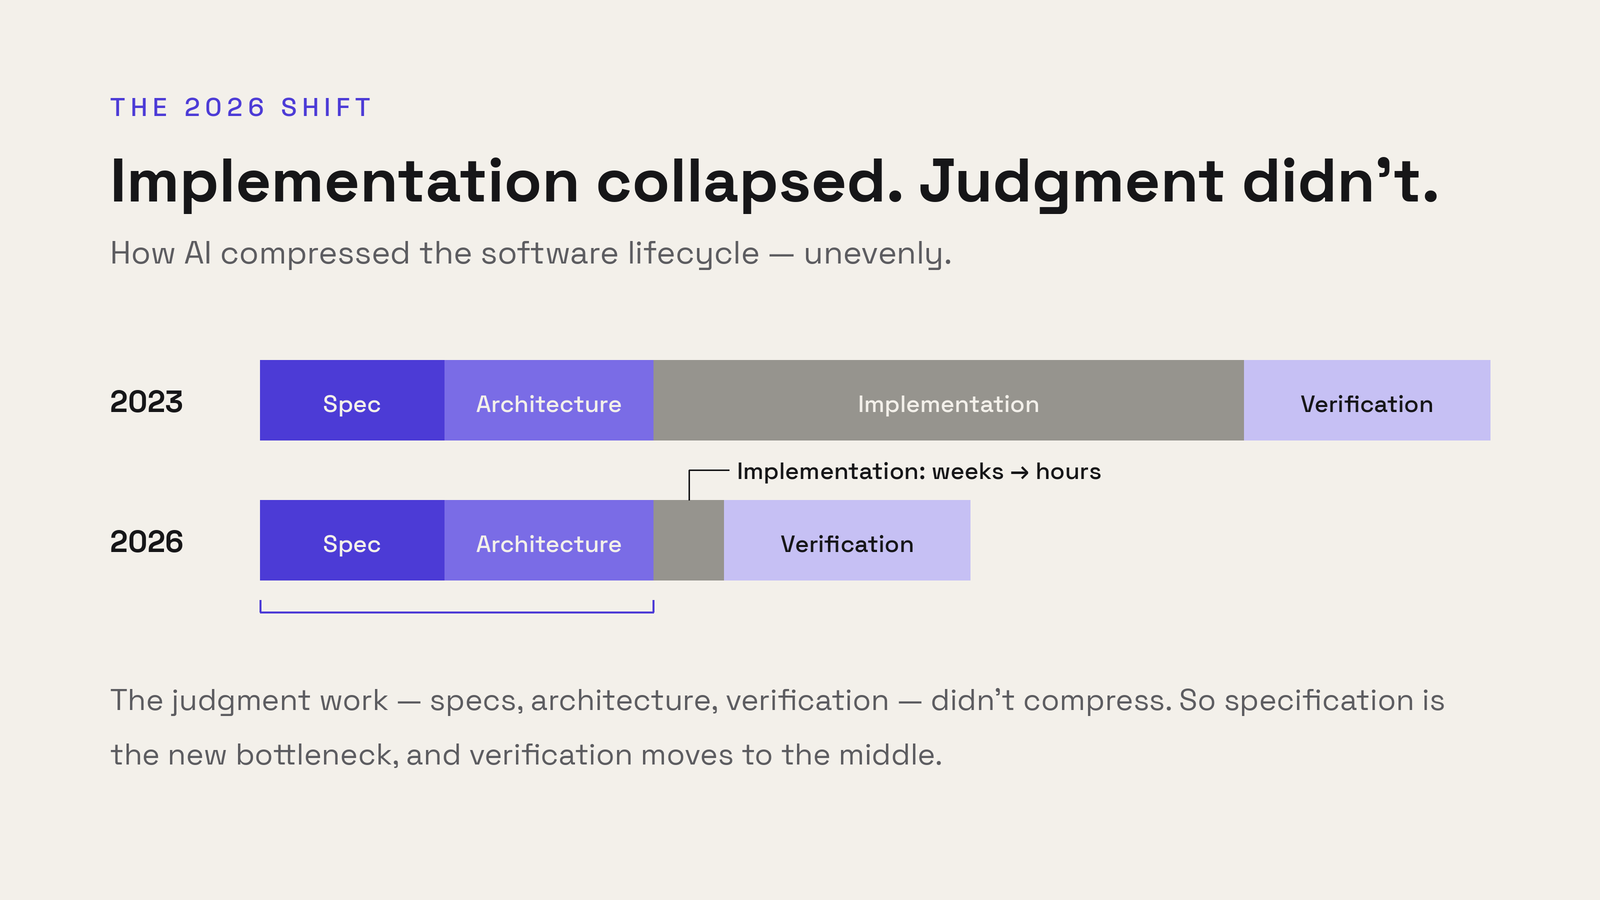The image size is (1600, 900).
Task: Click the 'new bottleneck' closing sentence line
Action: pos(526,755)
